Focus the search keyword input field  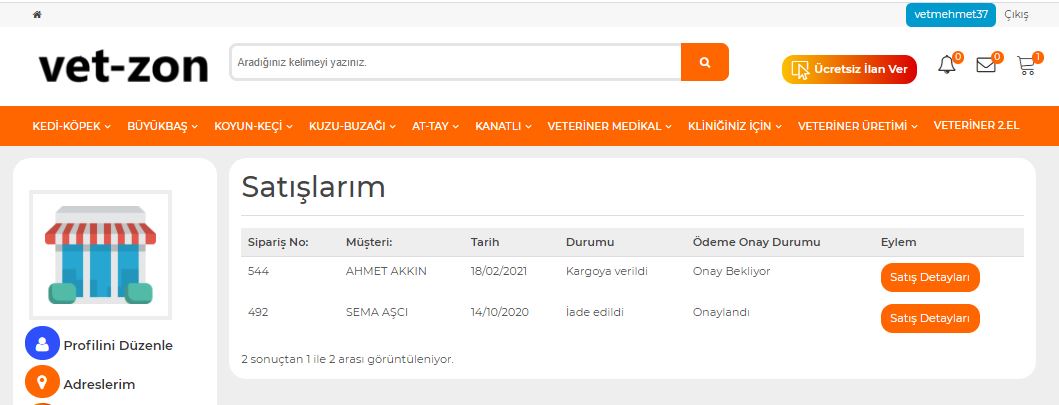[x=455, y=62]
